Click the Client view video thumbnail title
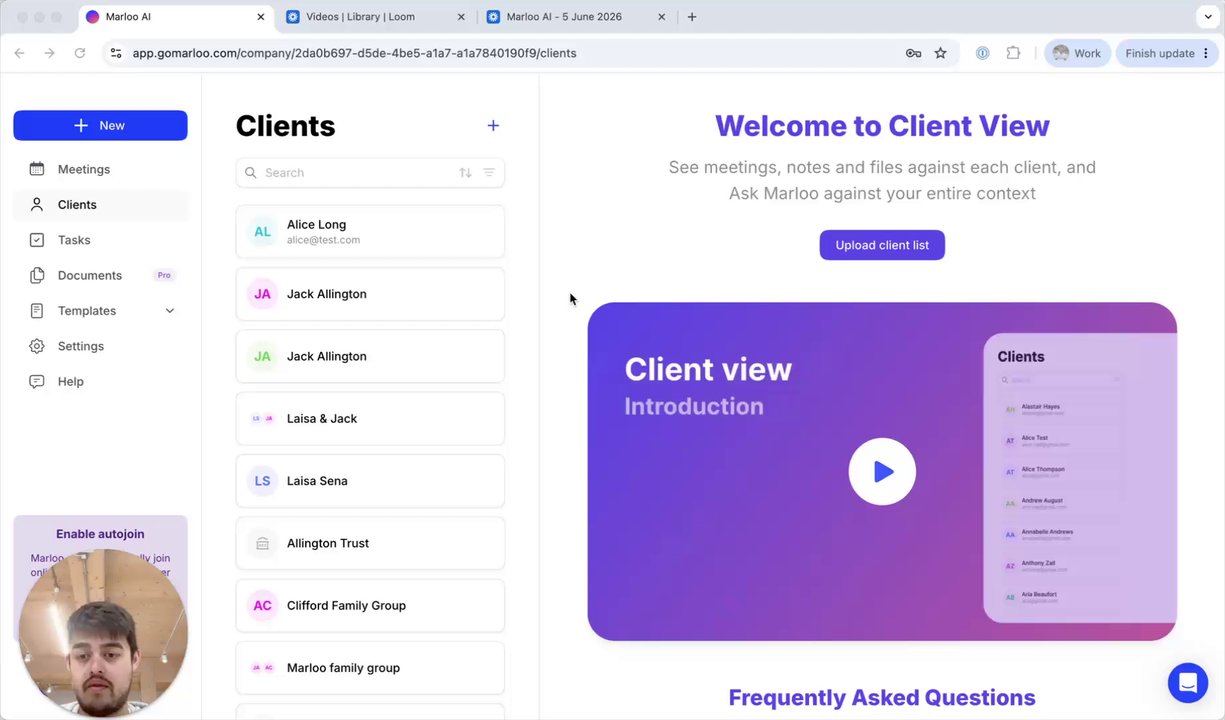 tap(708, 369)
